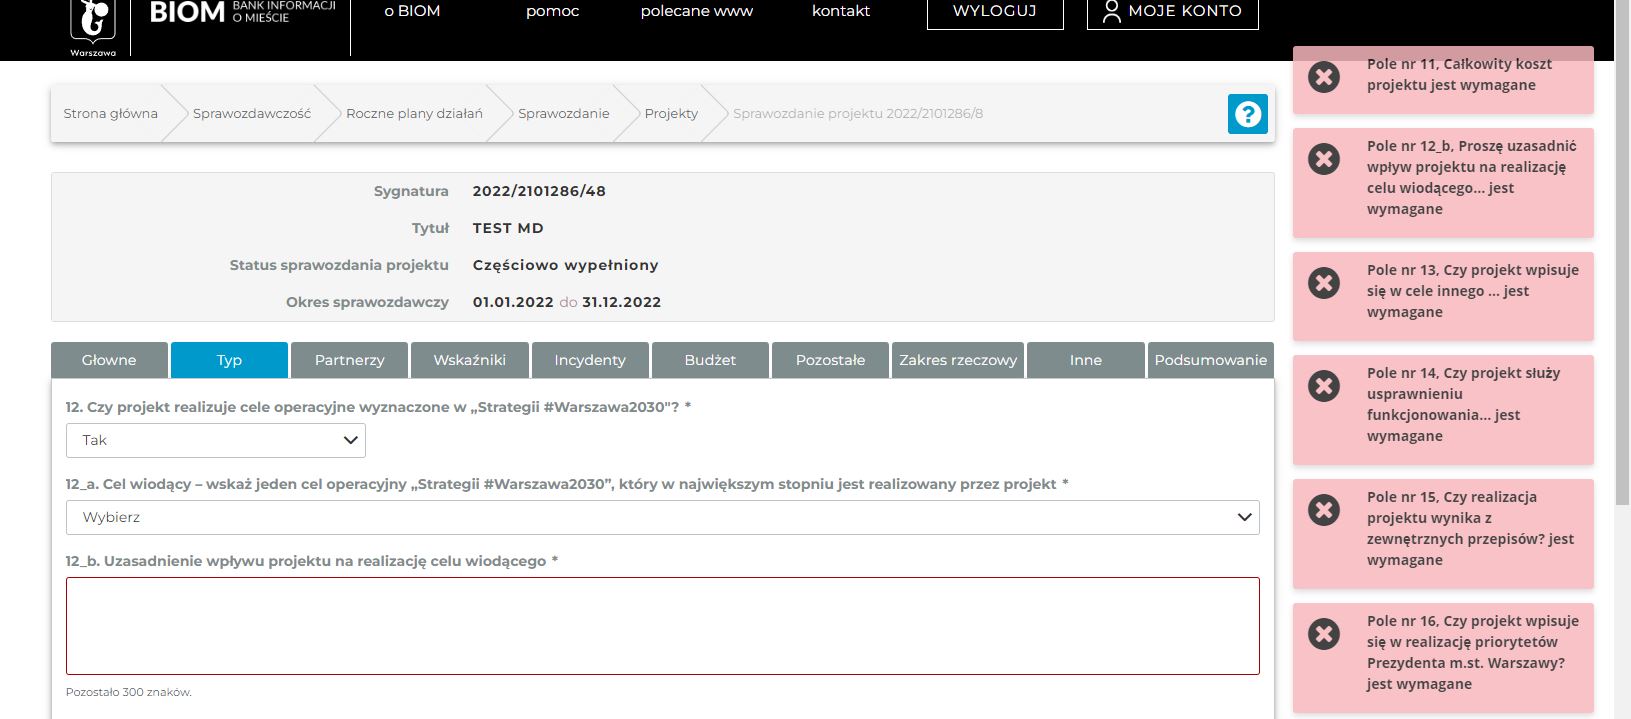
Task: Go to the Podsumowanie tab
Action: pos(1210,360)
